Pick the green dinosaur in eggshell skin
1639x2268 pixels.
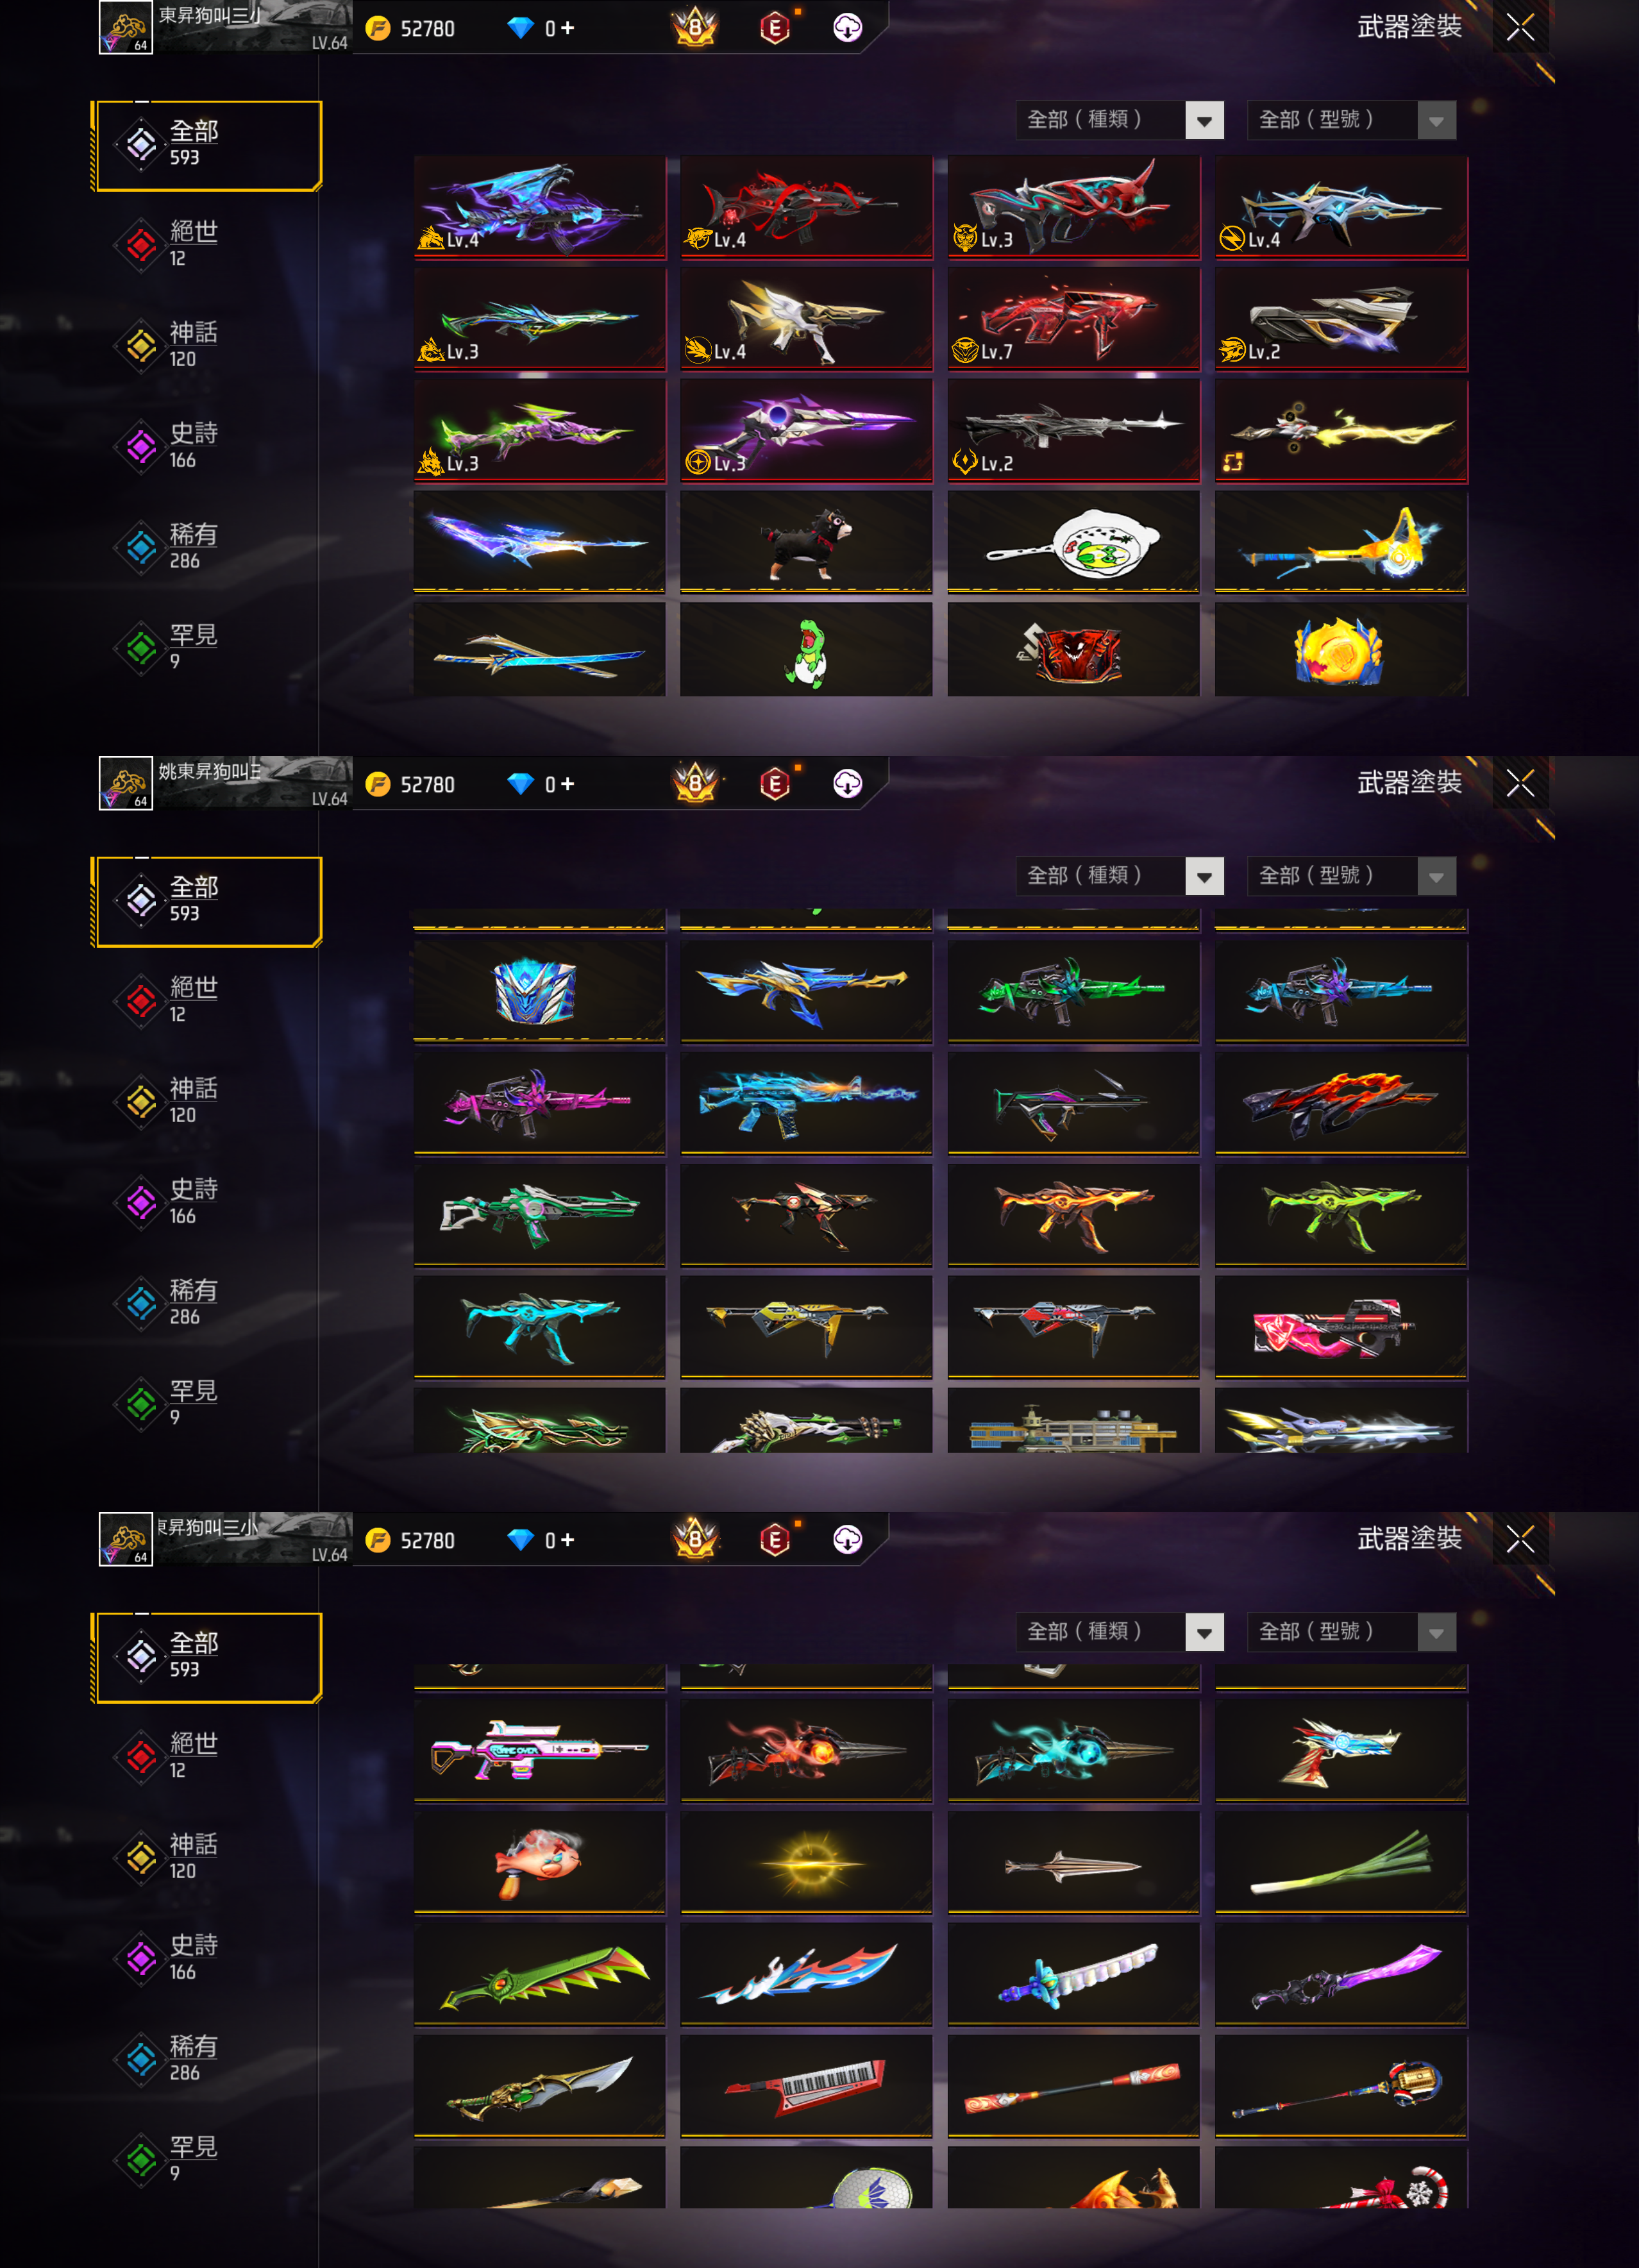click(x=806, y=650)
